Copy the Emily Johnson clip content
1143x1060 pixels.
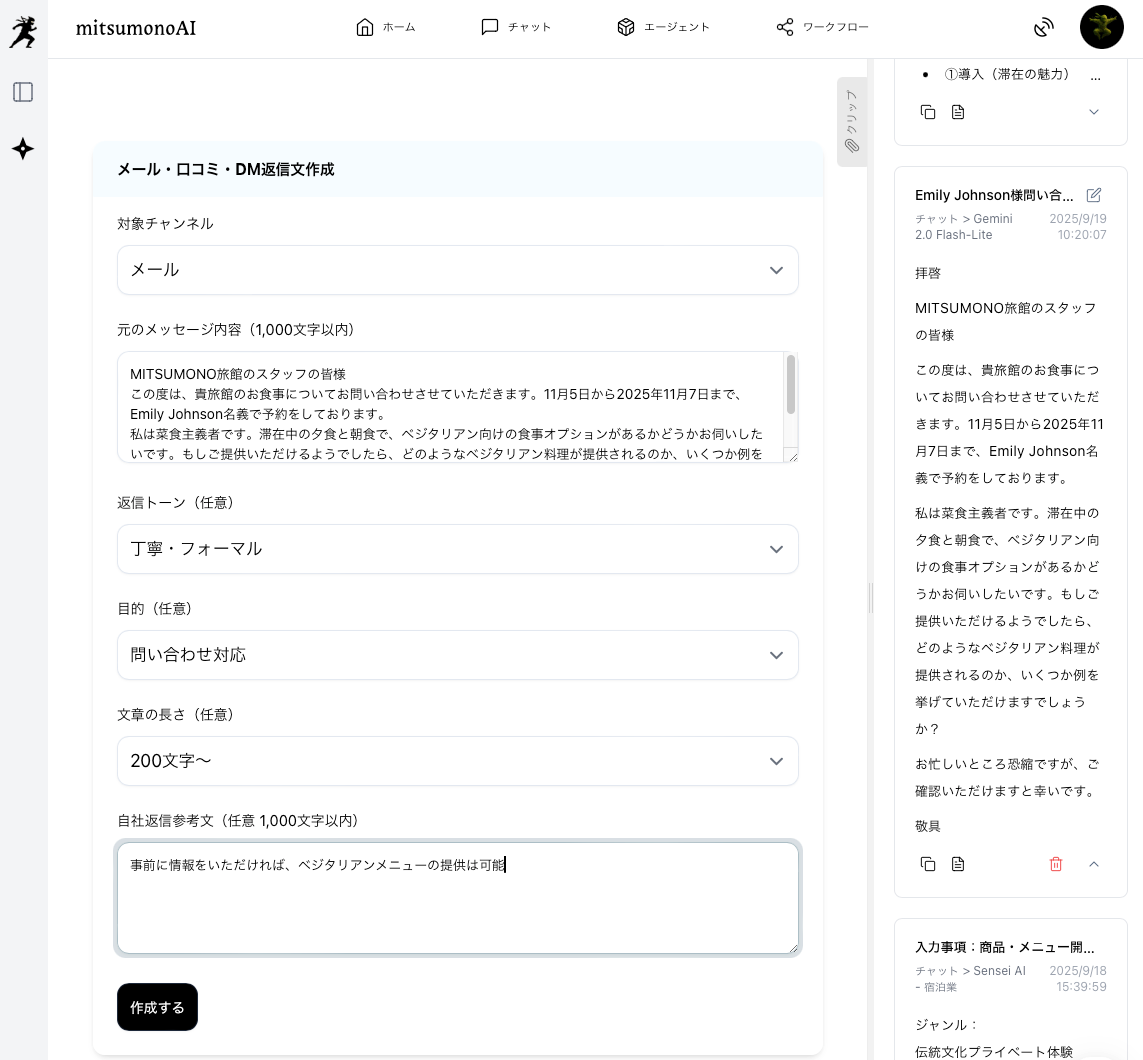pyautogui.click(x=928, y=864)
